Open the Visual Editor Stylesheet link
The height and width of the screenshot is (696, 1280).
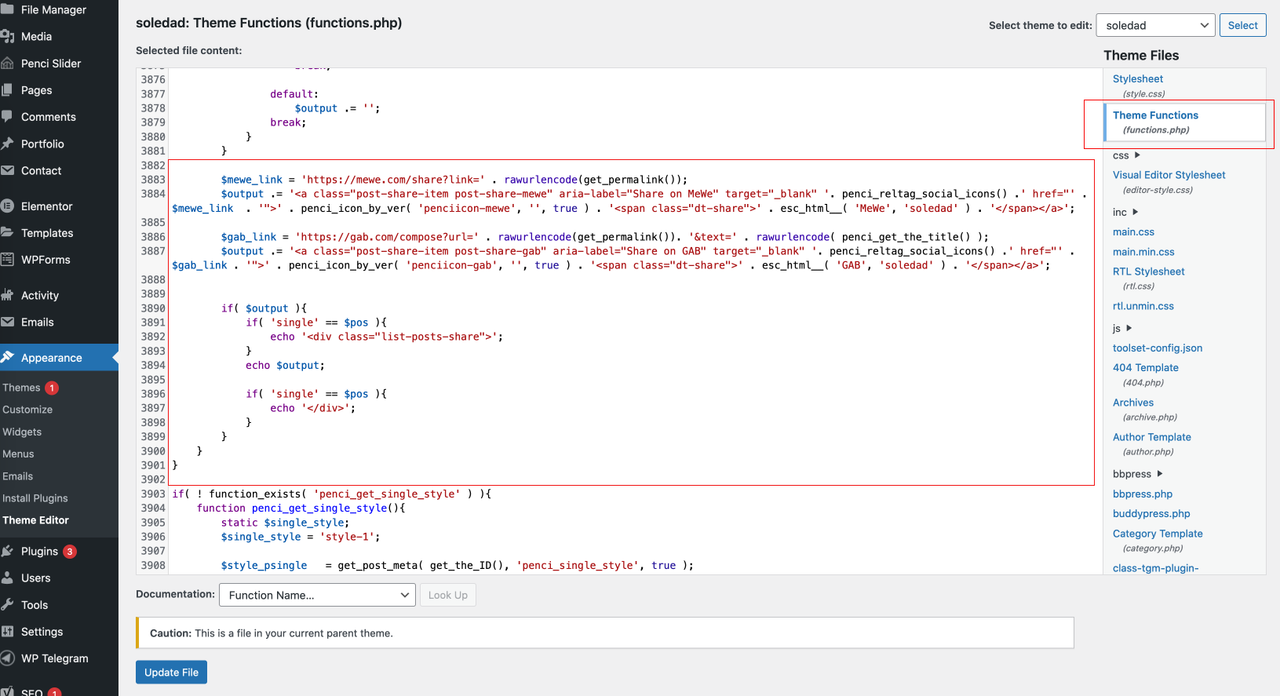pos(1169,175)
